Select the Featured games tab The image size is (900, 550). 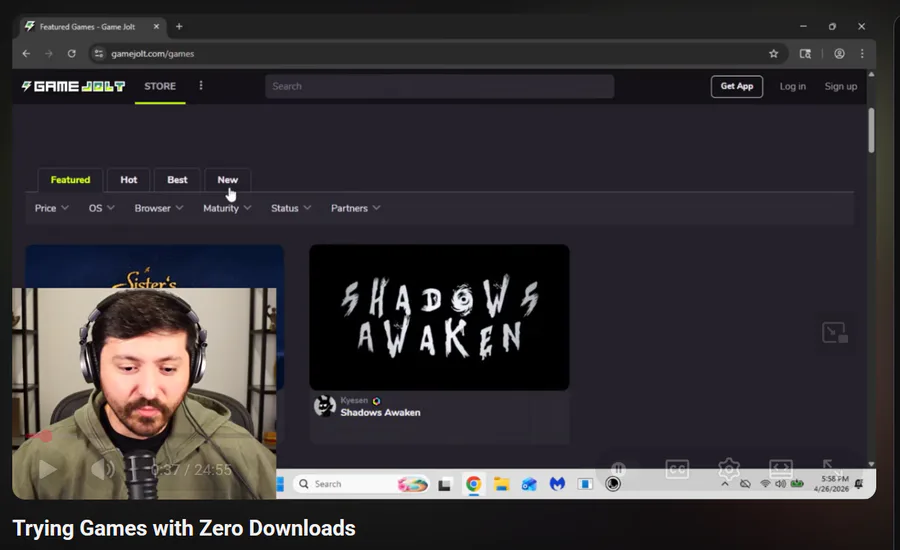[x=70, y=180]
